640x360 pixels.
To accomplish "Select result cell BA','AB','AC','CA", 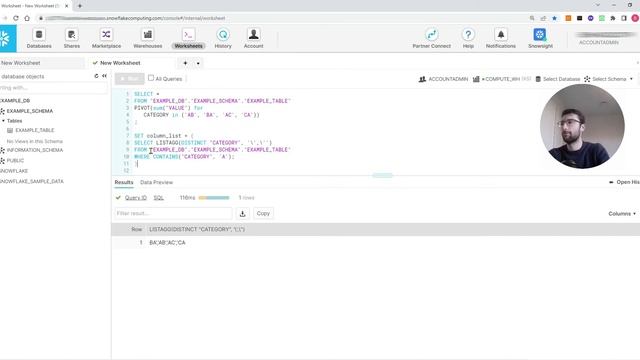I will [x=167, y=242].
